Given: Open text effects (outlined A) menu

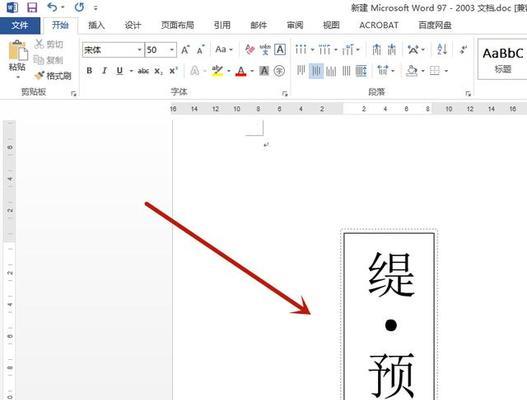Looking at the screenshot, I should coord(195,71).
